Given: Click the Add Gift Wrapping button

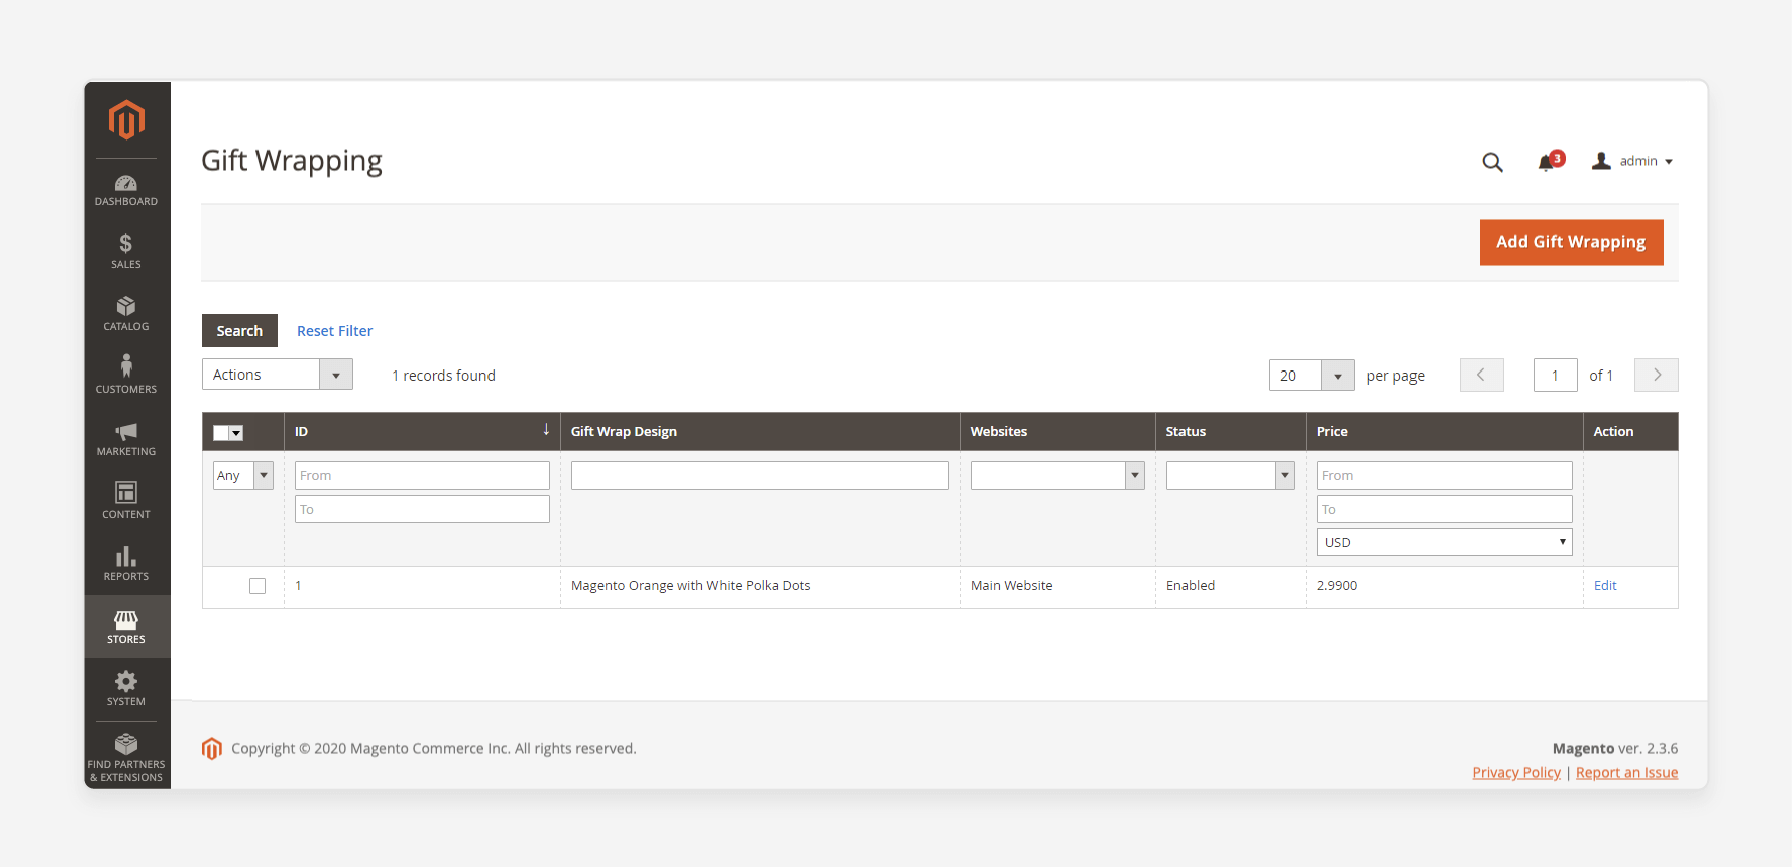Looking at the screenshot, I should (1571, 242).
